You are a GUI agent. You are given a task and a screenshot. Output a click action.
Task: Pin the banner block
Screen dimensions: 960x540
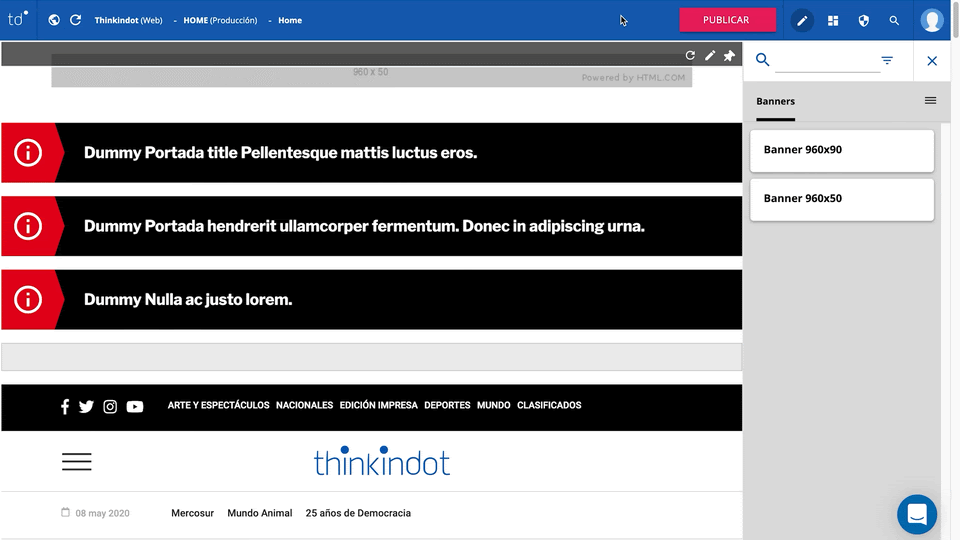tap(729, 56)
